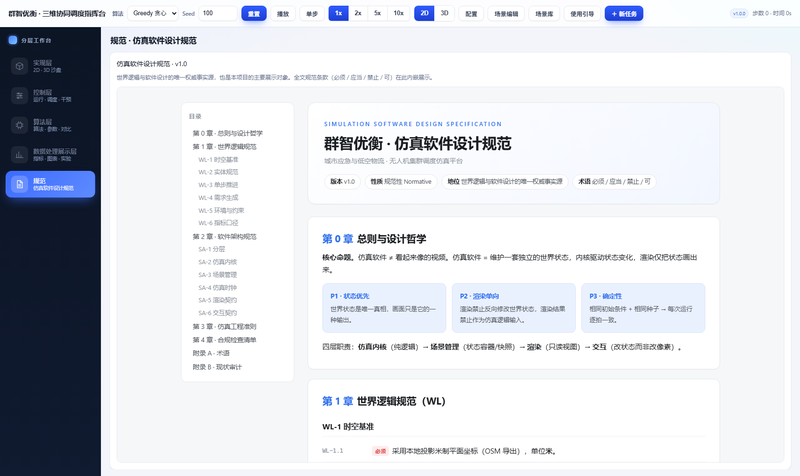Set playback speed to 2x
800x476 pixels.
point(358,13)
